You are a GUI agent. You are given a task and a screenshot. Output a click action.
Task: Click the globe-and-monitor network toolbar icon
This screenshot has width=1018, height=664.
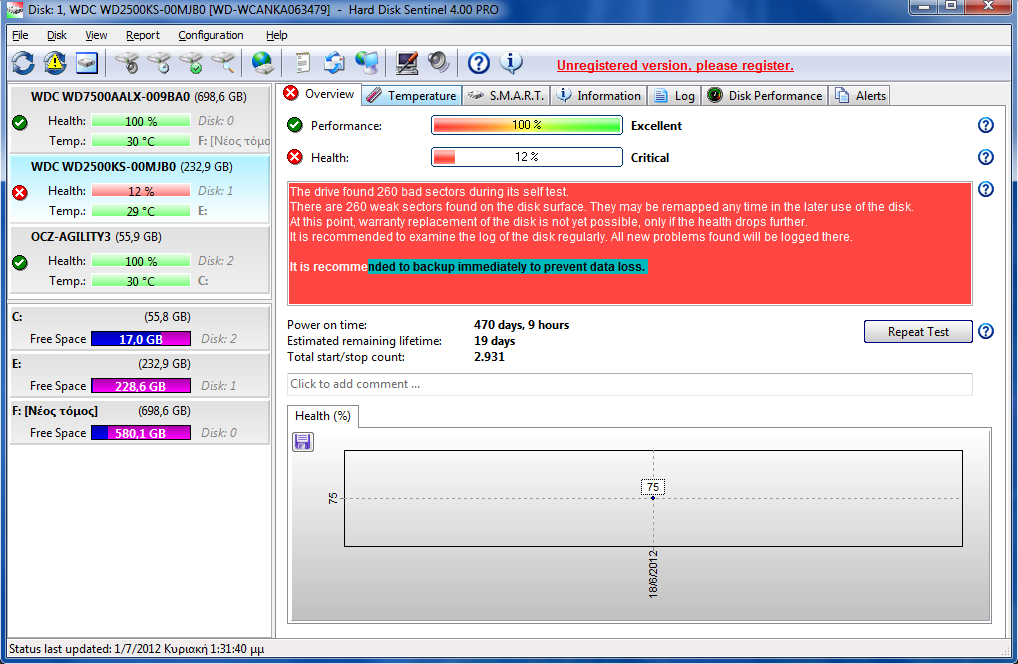pyautogui.click(x=367, y=63)
